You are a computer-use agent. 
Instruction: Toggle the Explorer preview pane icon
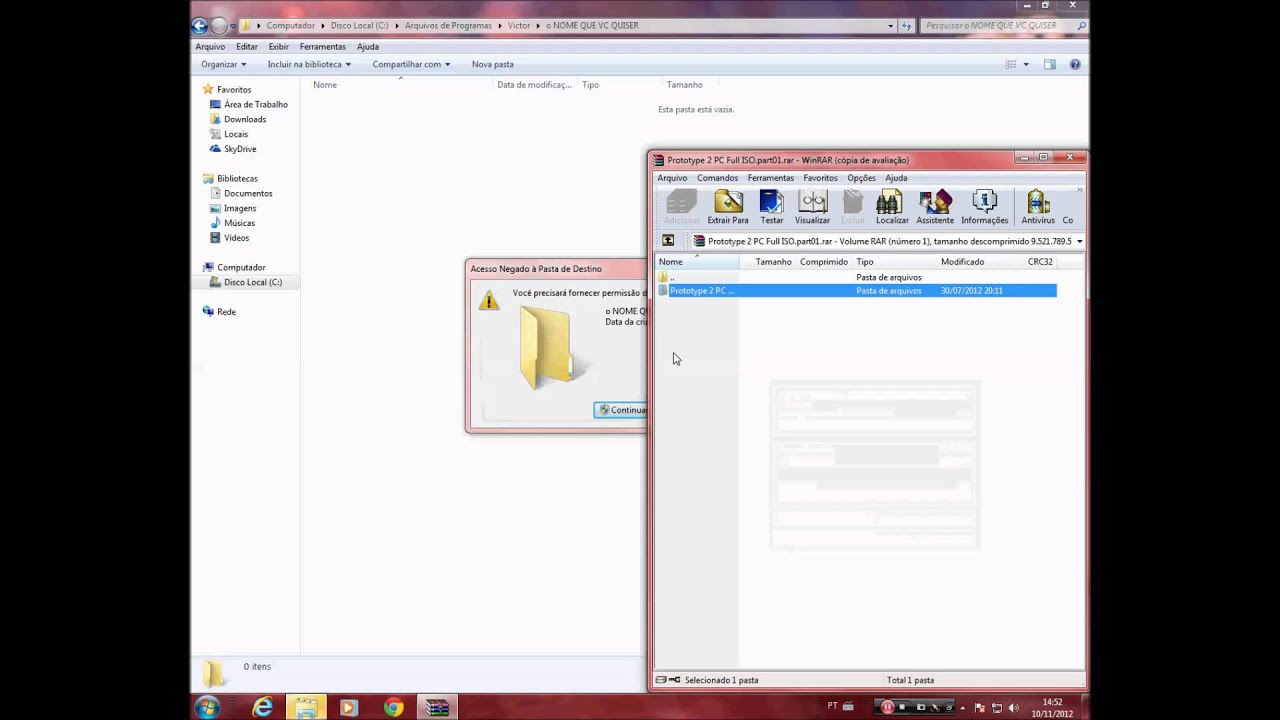[x=1049, y=64]
